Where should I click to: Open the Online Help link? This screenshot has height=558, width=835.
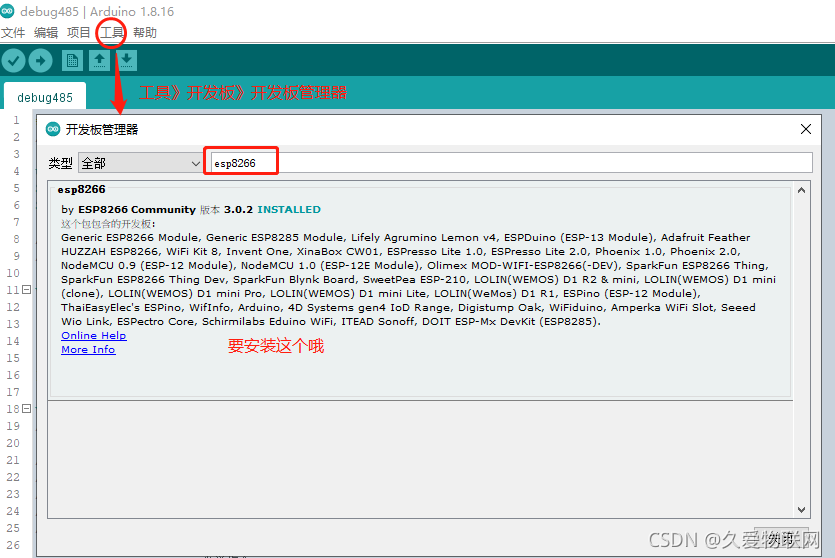pyautogui.click(x=94, y=335)
